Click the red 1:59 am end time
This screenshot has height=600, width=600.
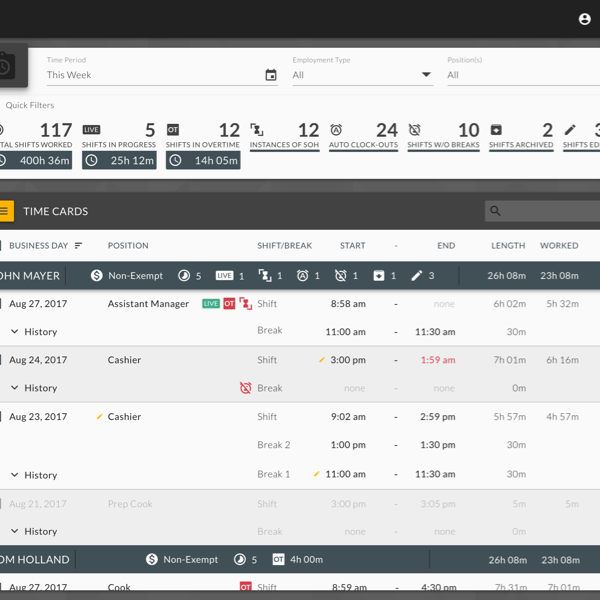coord(438,360)
